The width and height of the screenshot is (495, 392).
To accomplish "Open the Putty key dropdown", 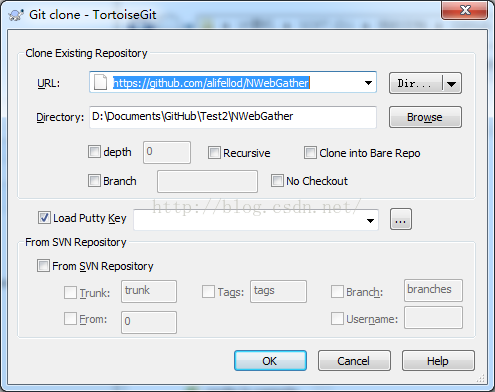I will coord(370,220).
